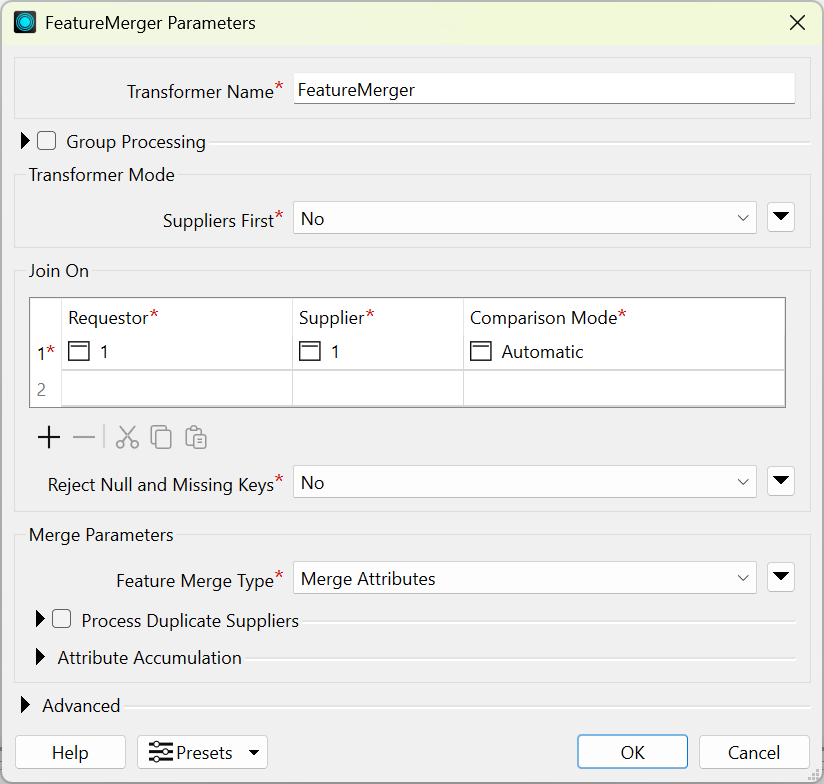Click the Supplier attribute icon in row 1
The height and width of the screenshot is (784, 824).
[x=310, y=351]
